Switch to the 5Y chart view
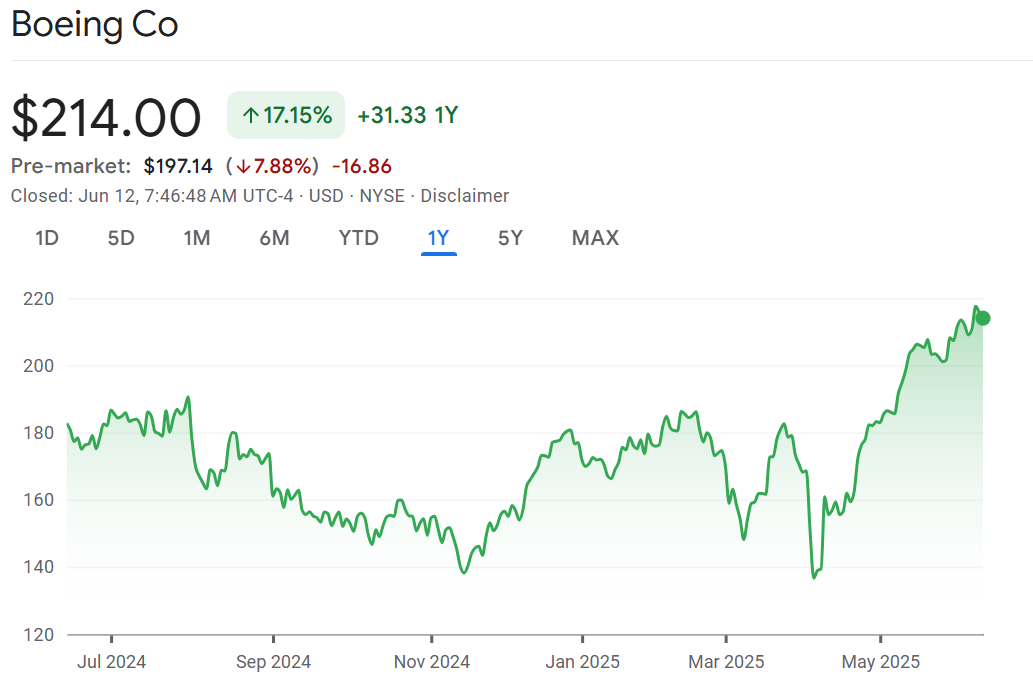The height and width of the screenshot is (691, 1033). [511, 238]
